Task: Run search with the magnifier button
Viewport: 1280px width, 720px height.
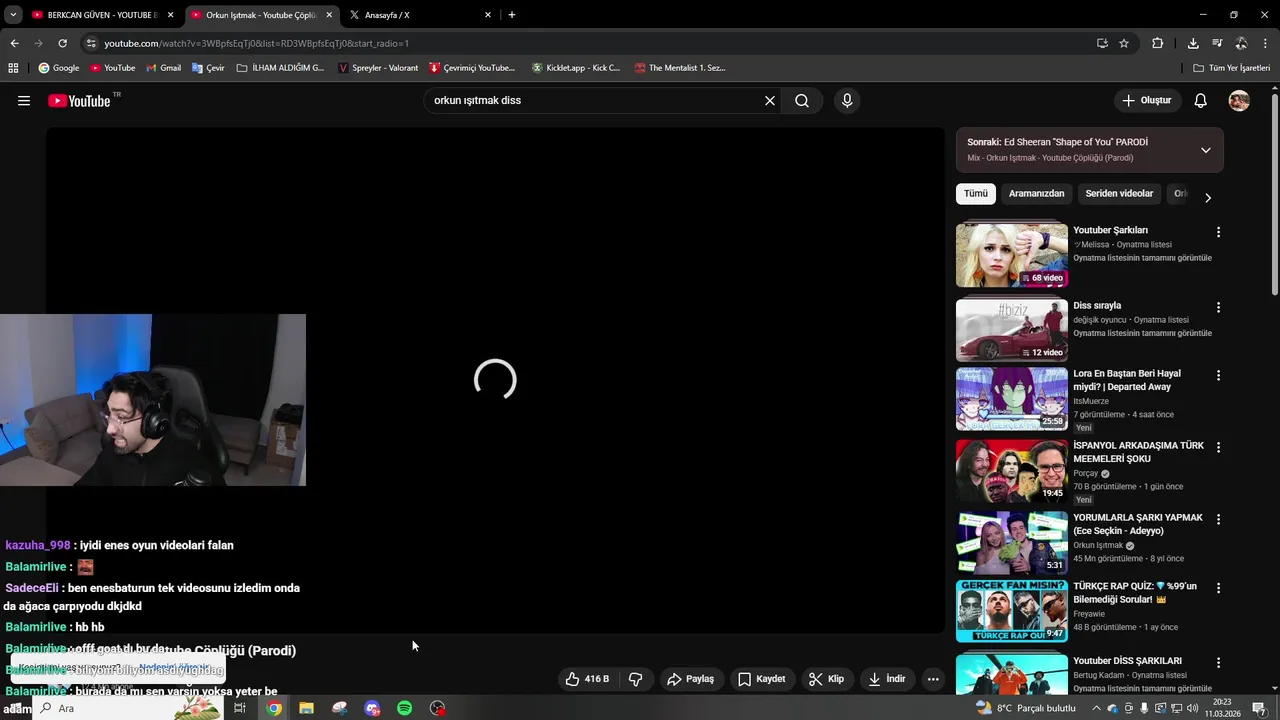Action: (x=802, y=100)
